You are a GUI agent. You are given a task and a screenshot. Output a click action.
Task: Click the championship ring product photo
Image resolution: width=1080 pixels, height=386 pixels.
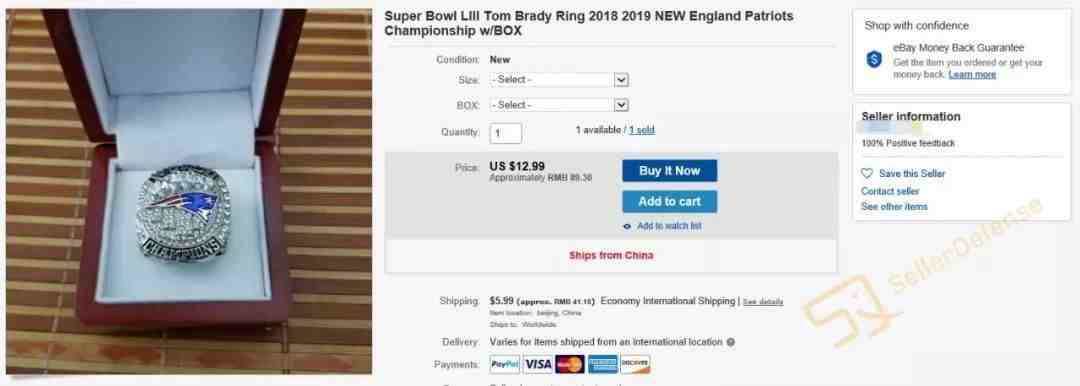tap(189, 191)
